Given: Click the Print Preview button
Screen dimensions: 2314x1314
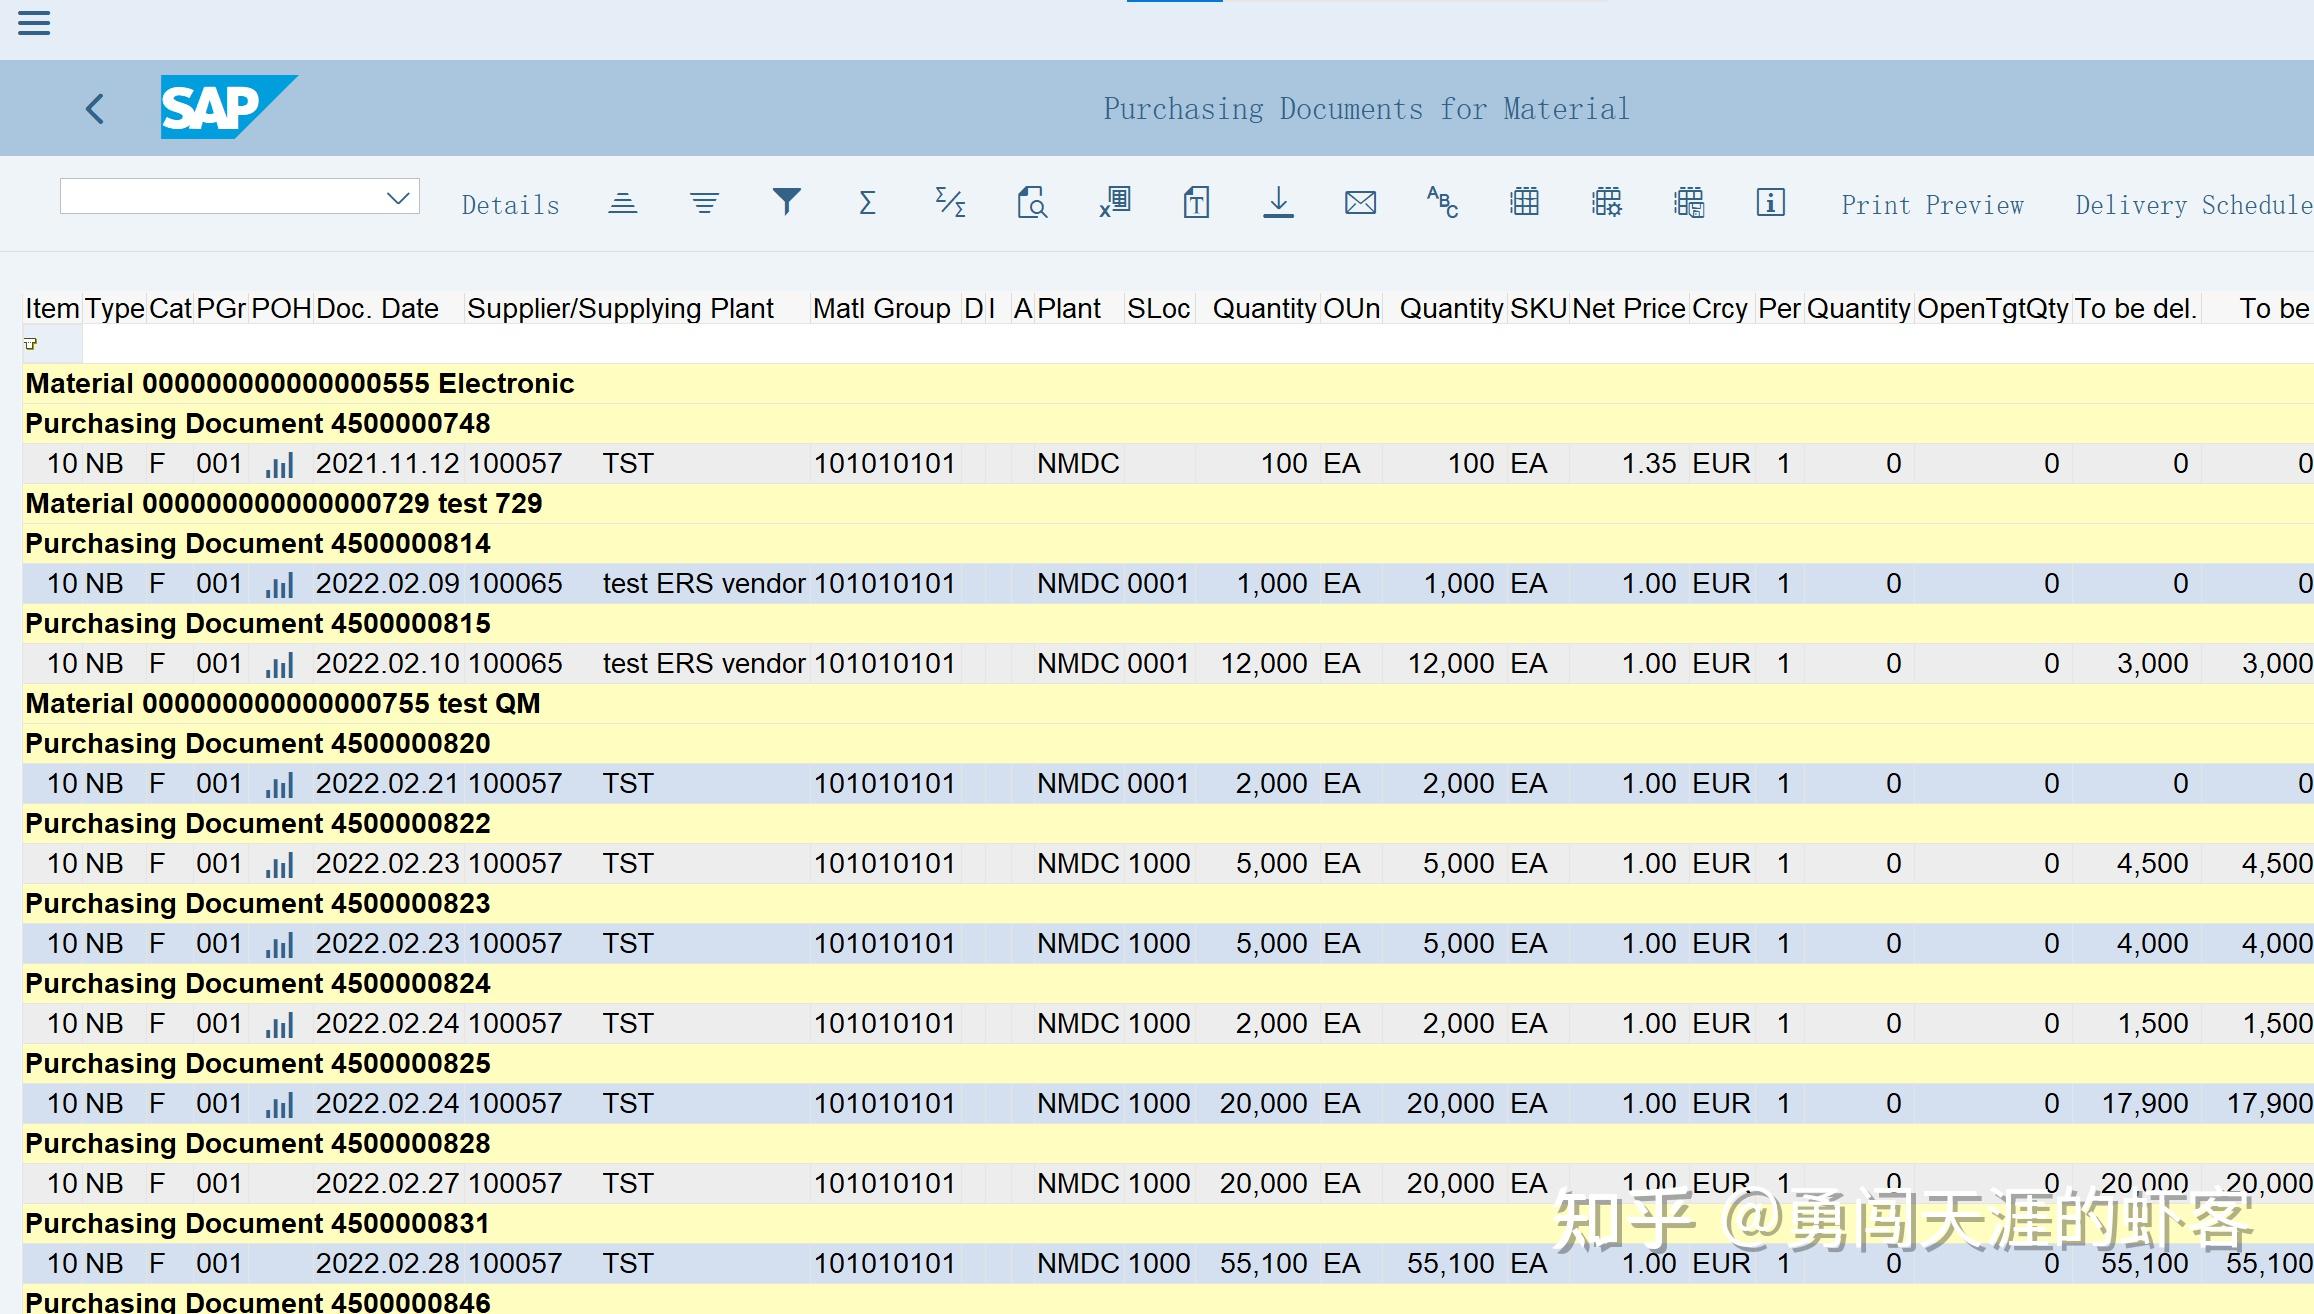Looking at the screenshot, I should (1932, 205).
